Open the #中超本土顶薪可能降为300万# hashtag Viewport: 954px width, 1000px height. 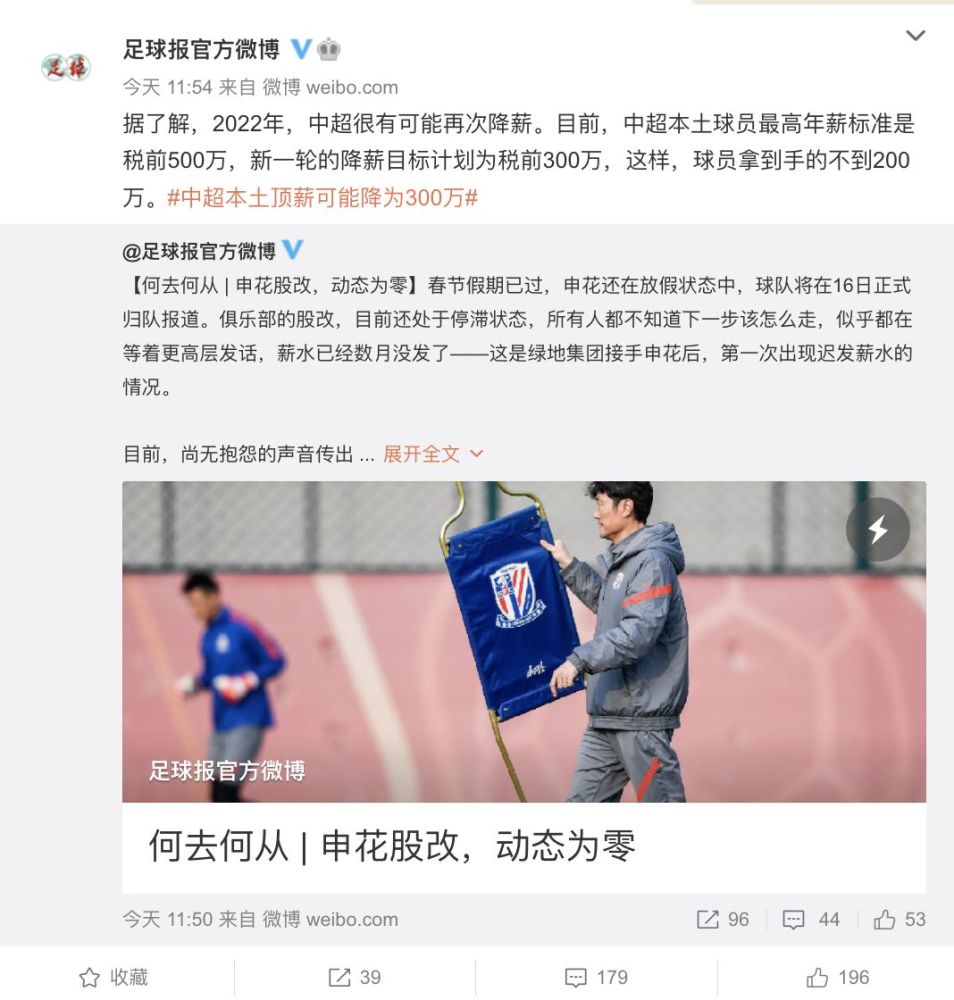(x=322, y=198)
